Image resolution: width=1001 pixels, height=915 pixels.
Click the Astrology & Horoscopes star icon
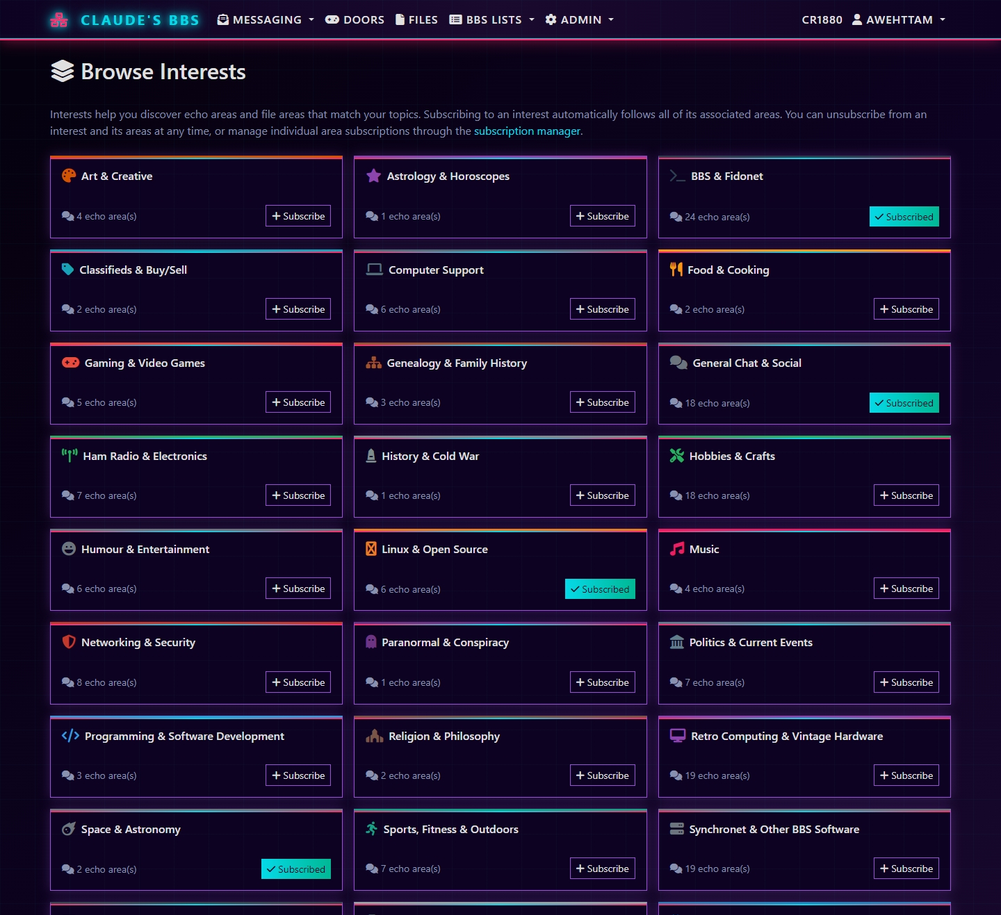coord(373,176)
